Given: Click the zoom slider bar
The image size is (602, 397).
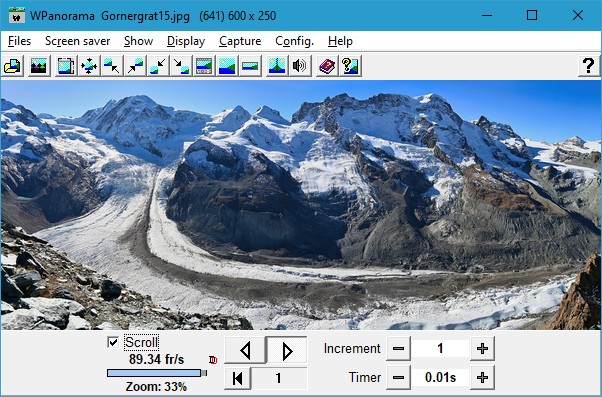Looking at the screenshot, I should coord(154,373).
